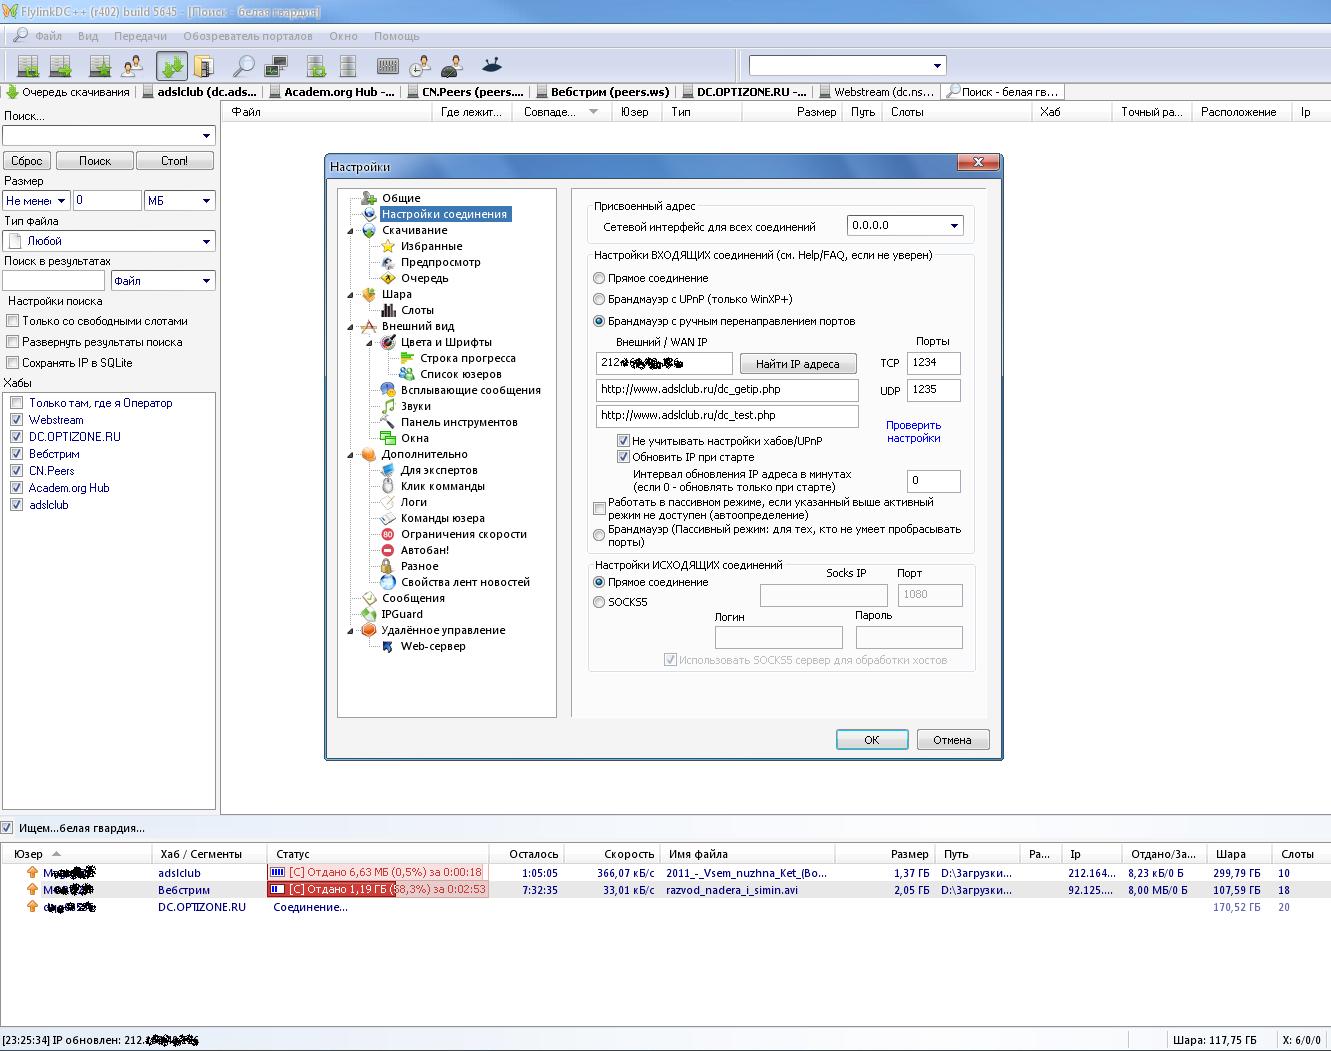Viewport: 1331px width, 1051px height.
Task: Open Автобан! settings in tree
Action: tap(424, 550)
